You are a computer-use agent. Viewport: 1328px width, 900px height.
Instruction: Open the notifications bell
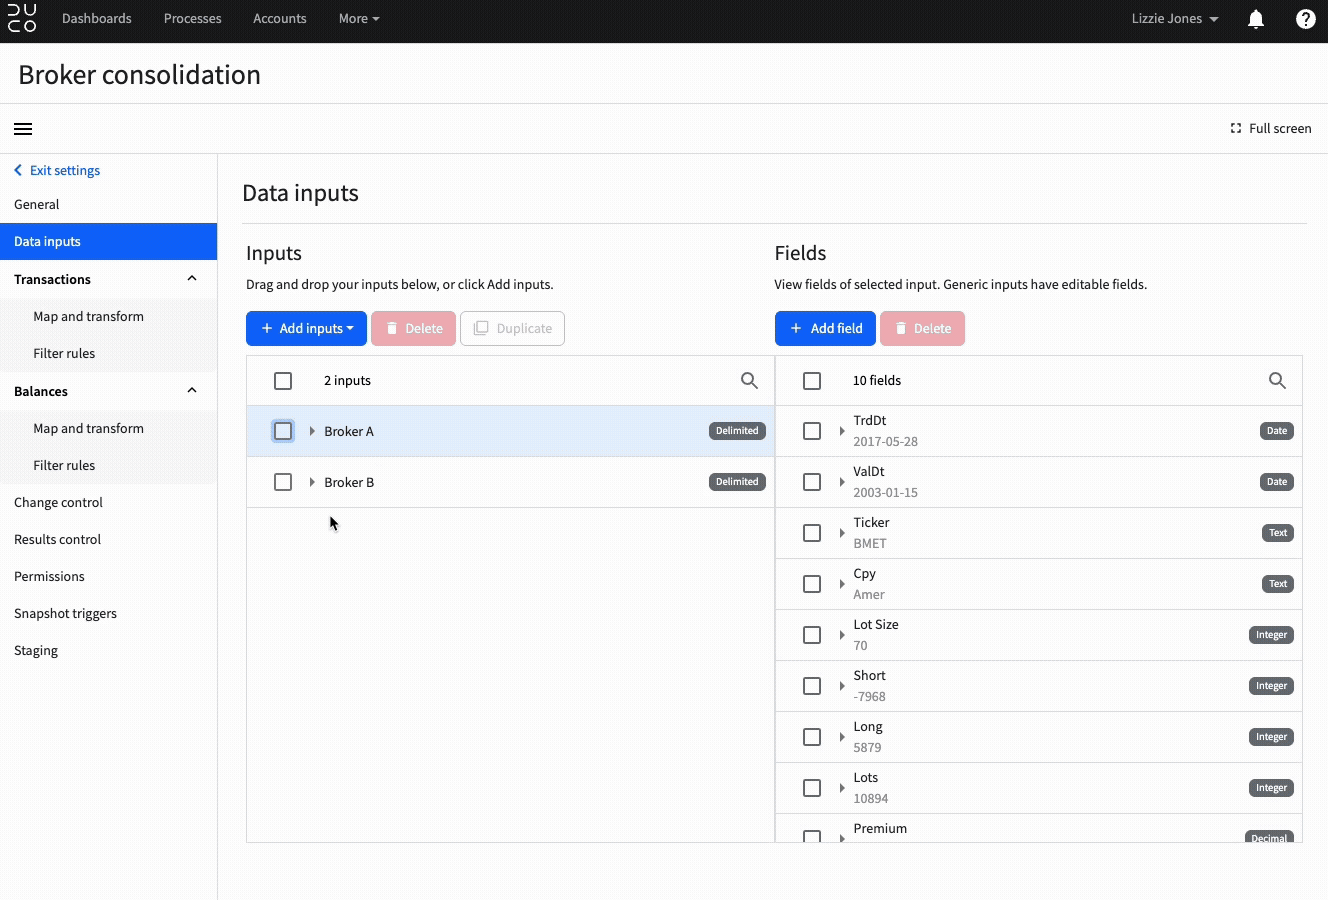tap(1256, 19)
